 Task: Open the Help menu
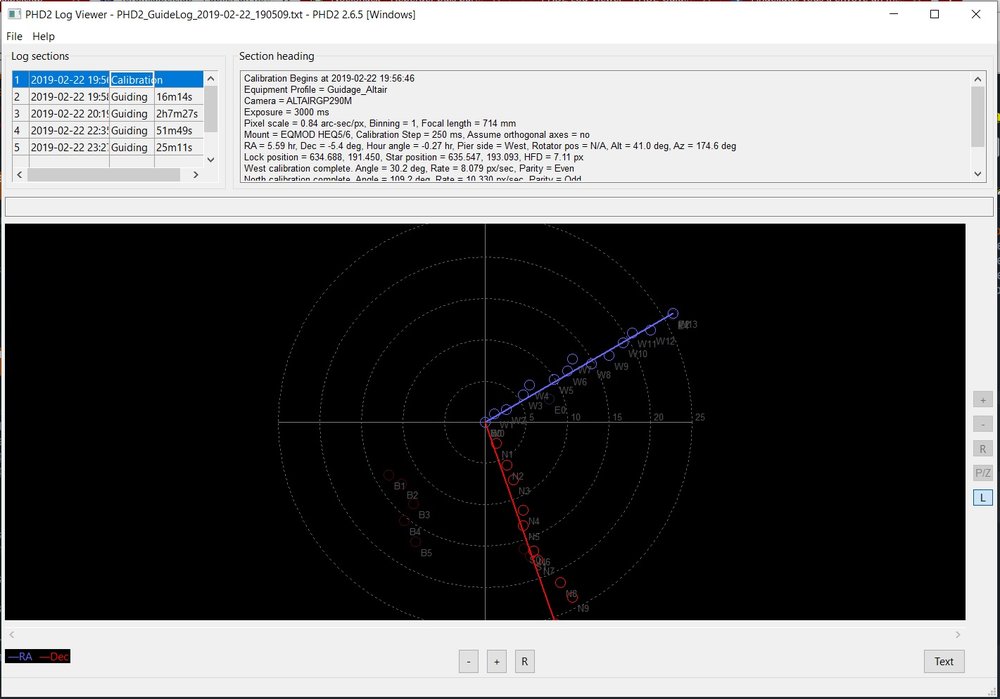pos(44,36)
